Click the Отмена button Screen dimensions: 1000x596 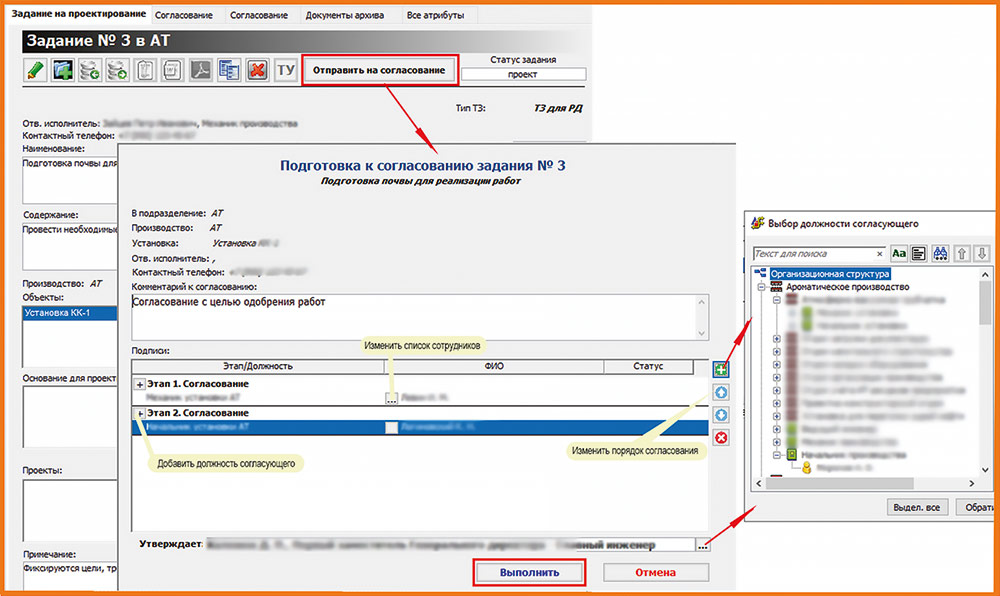pyautogui.click(x=655, y=573)
